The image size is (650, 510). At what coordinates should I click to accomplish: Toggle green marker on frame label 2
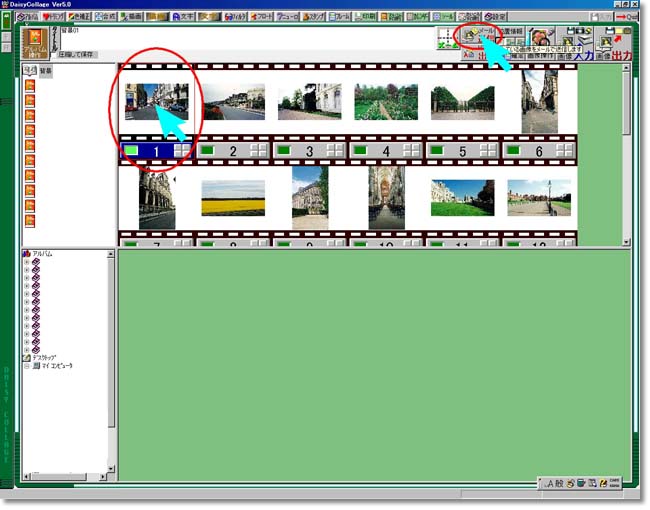point(207,150)
